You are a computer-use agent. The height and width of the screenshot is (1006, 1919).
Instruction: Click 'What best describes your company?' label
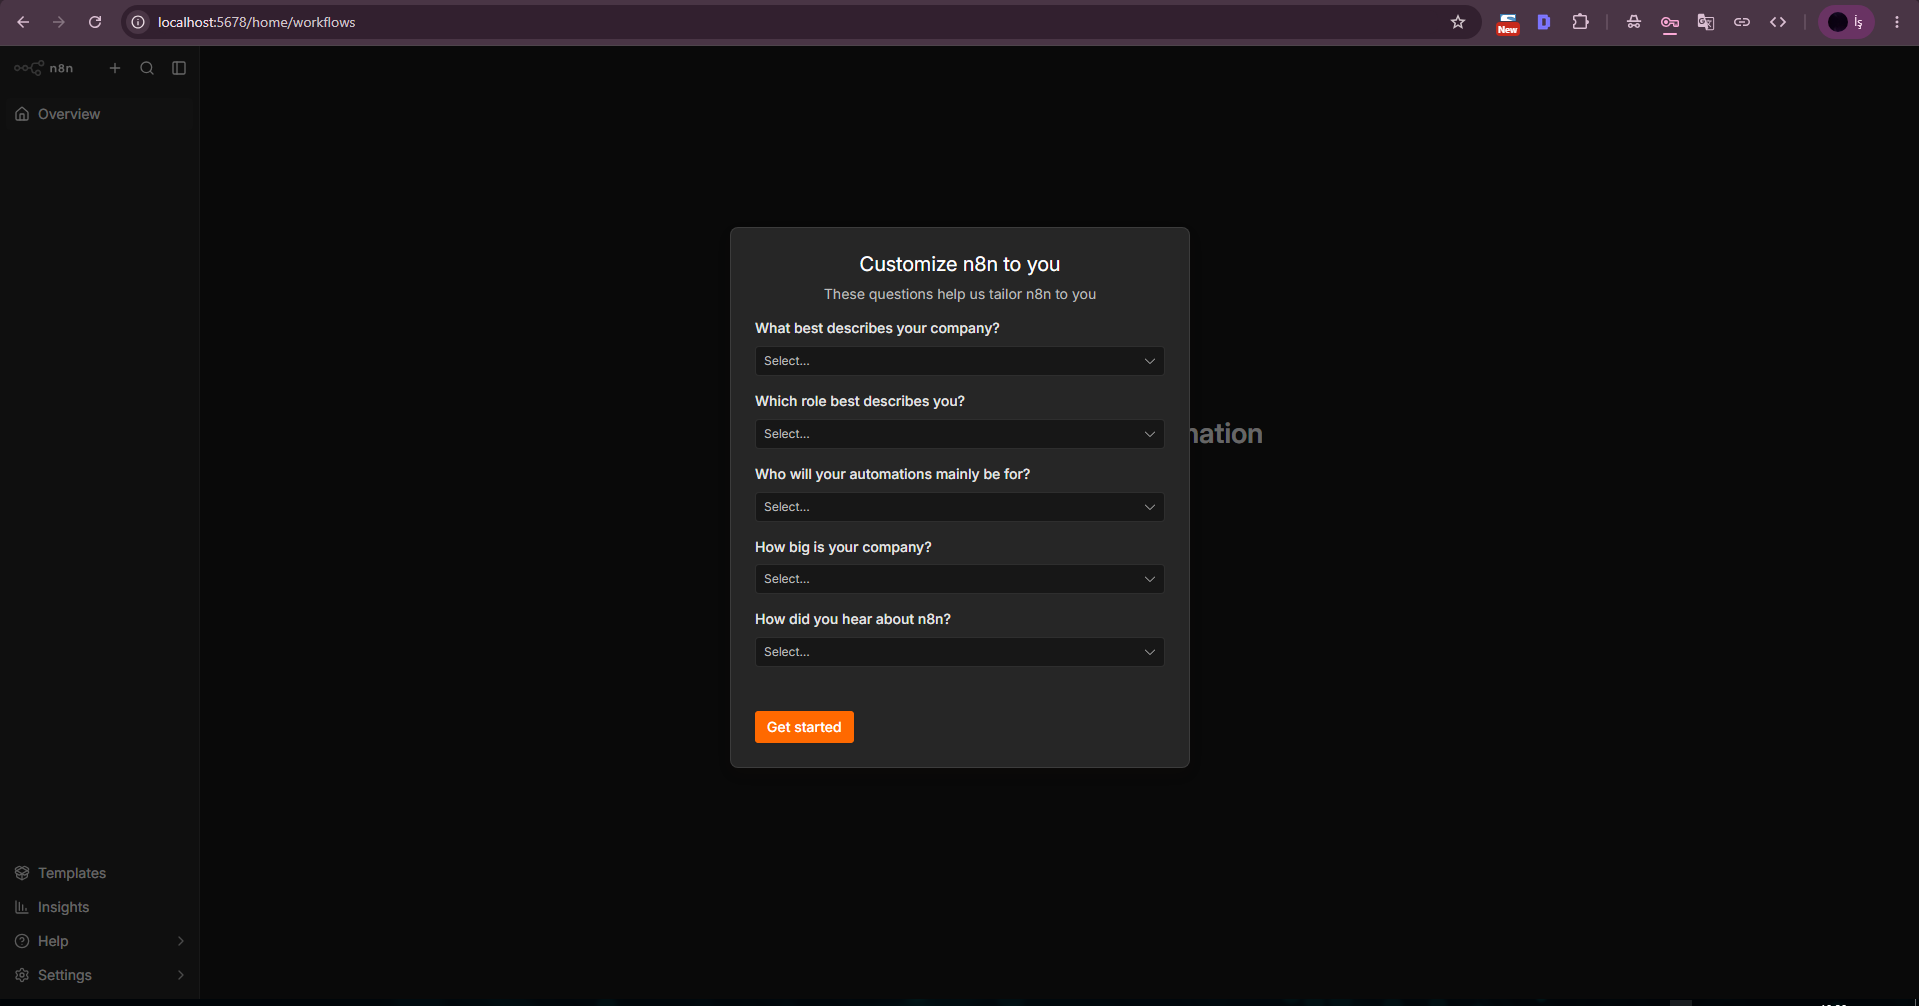[877, 328]
